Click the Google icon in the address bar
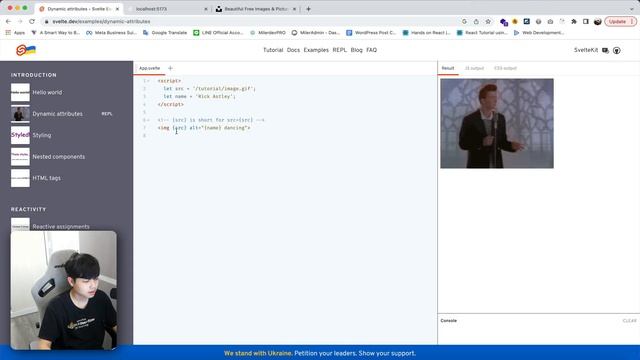This screenshot has height=360, width=640. pos(464,21)
